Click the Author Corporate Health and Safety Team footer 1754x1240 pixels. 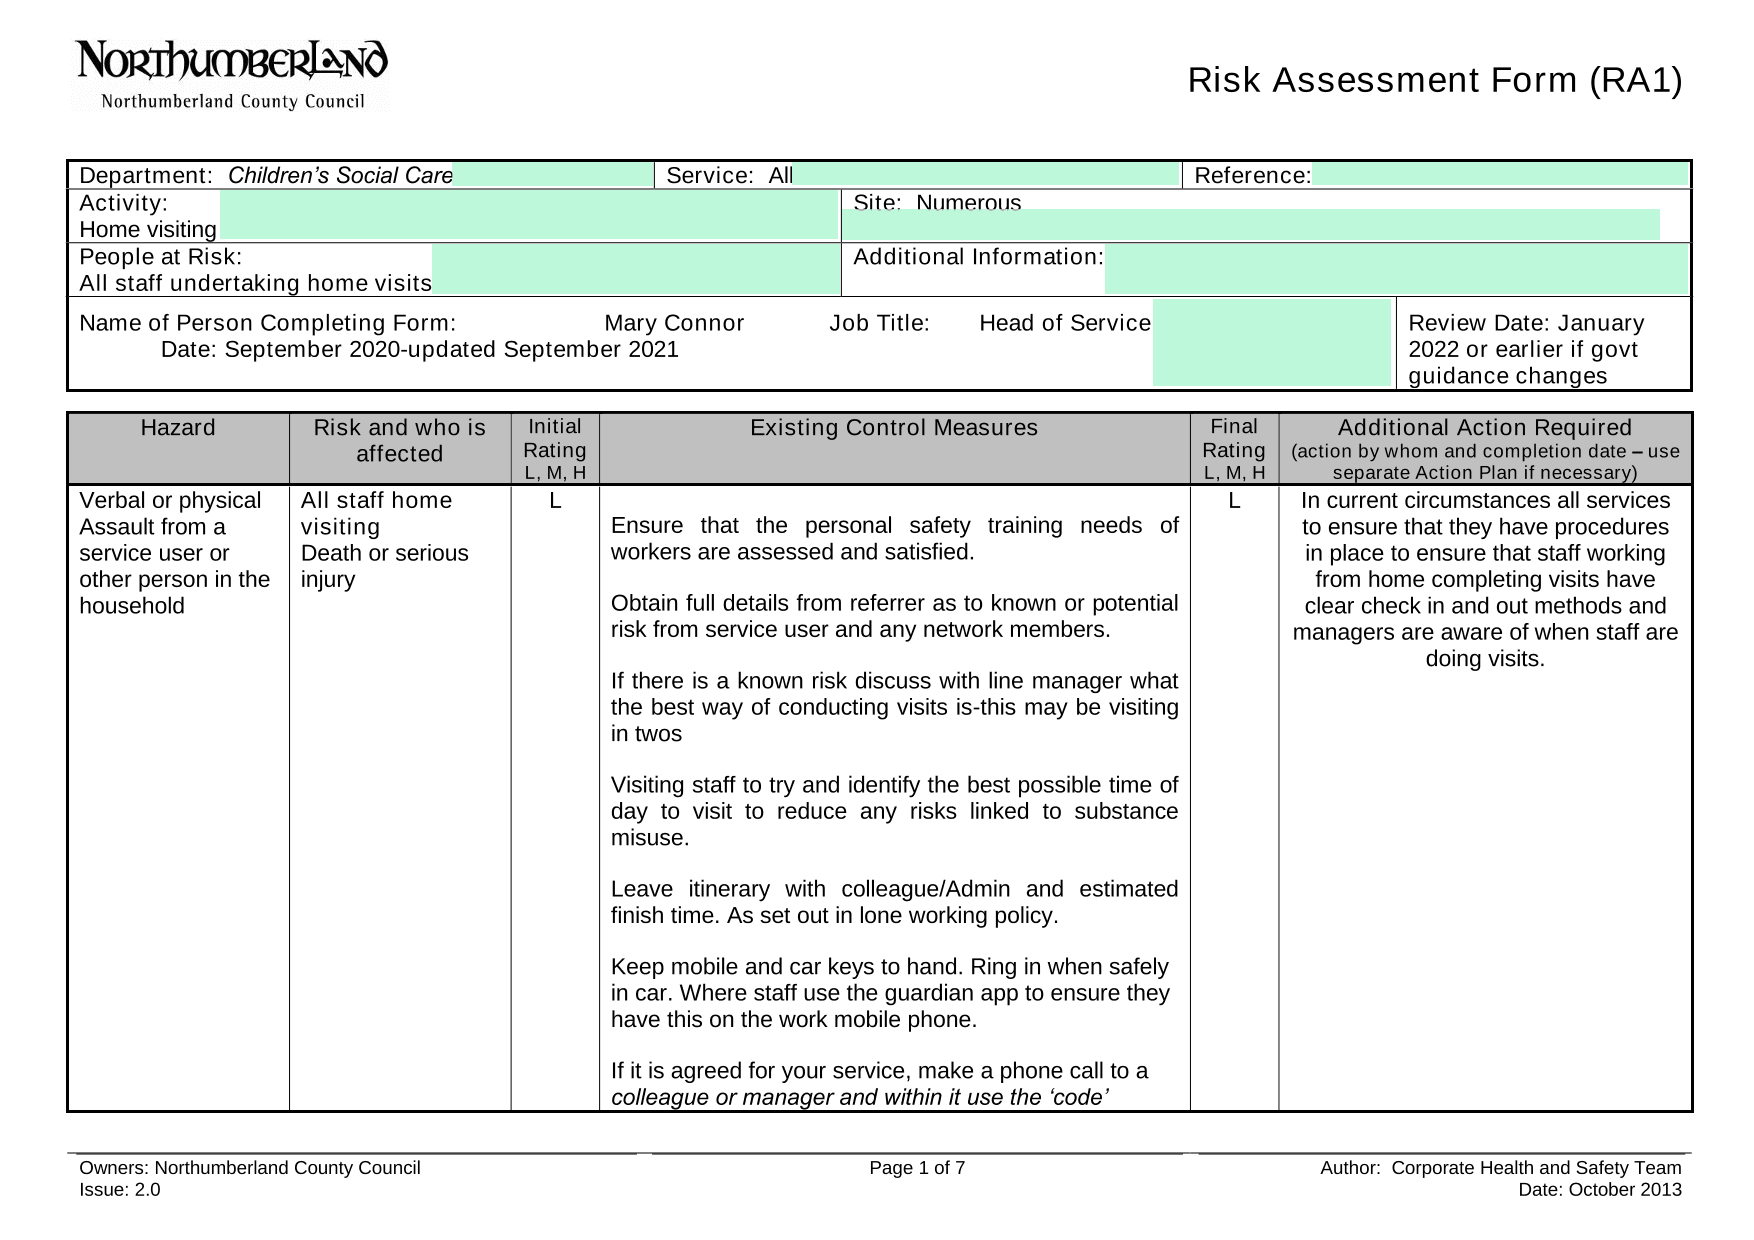(x=1501, y=1168)
